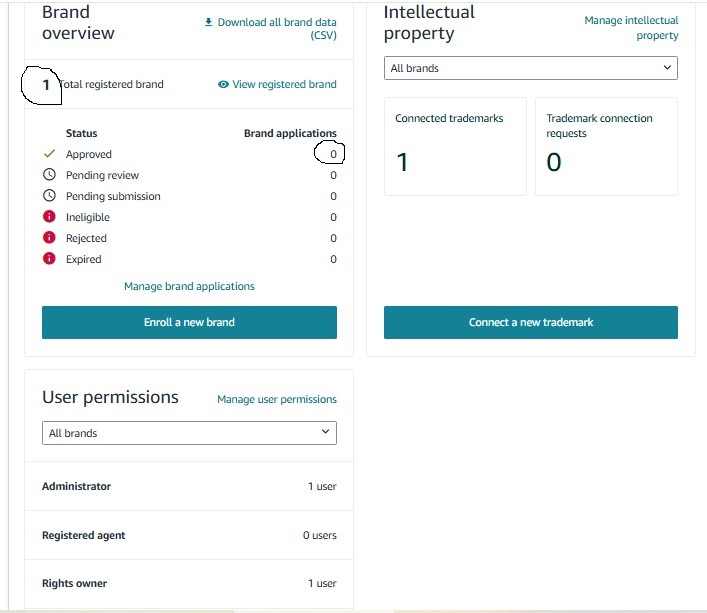Viewport: 707px width, 613px height.
Task: Click the eye icon for registered brand
Action: pyautogui.click(x=223, y=84)
